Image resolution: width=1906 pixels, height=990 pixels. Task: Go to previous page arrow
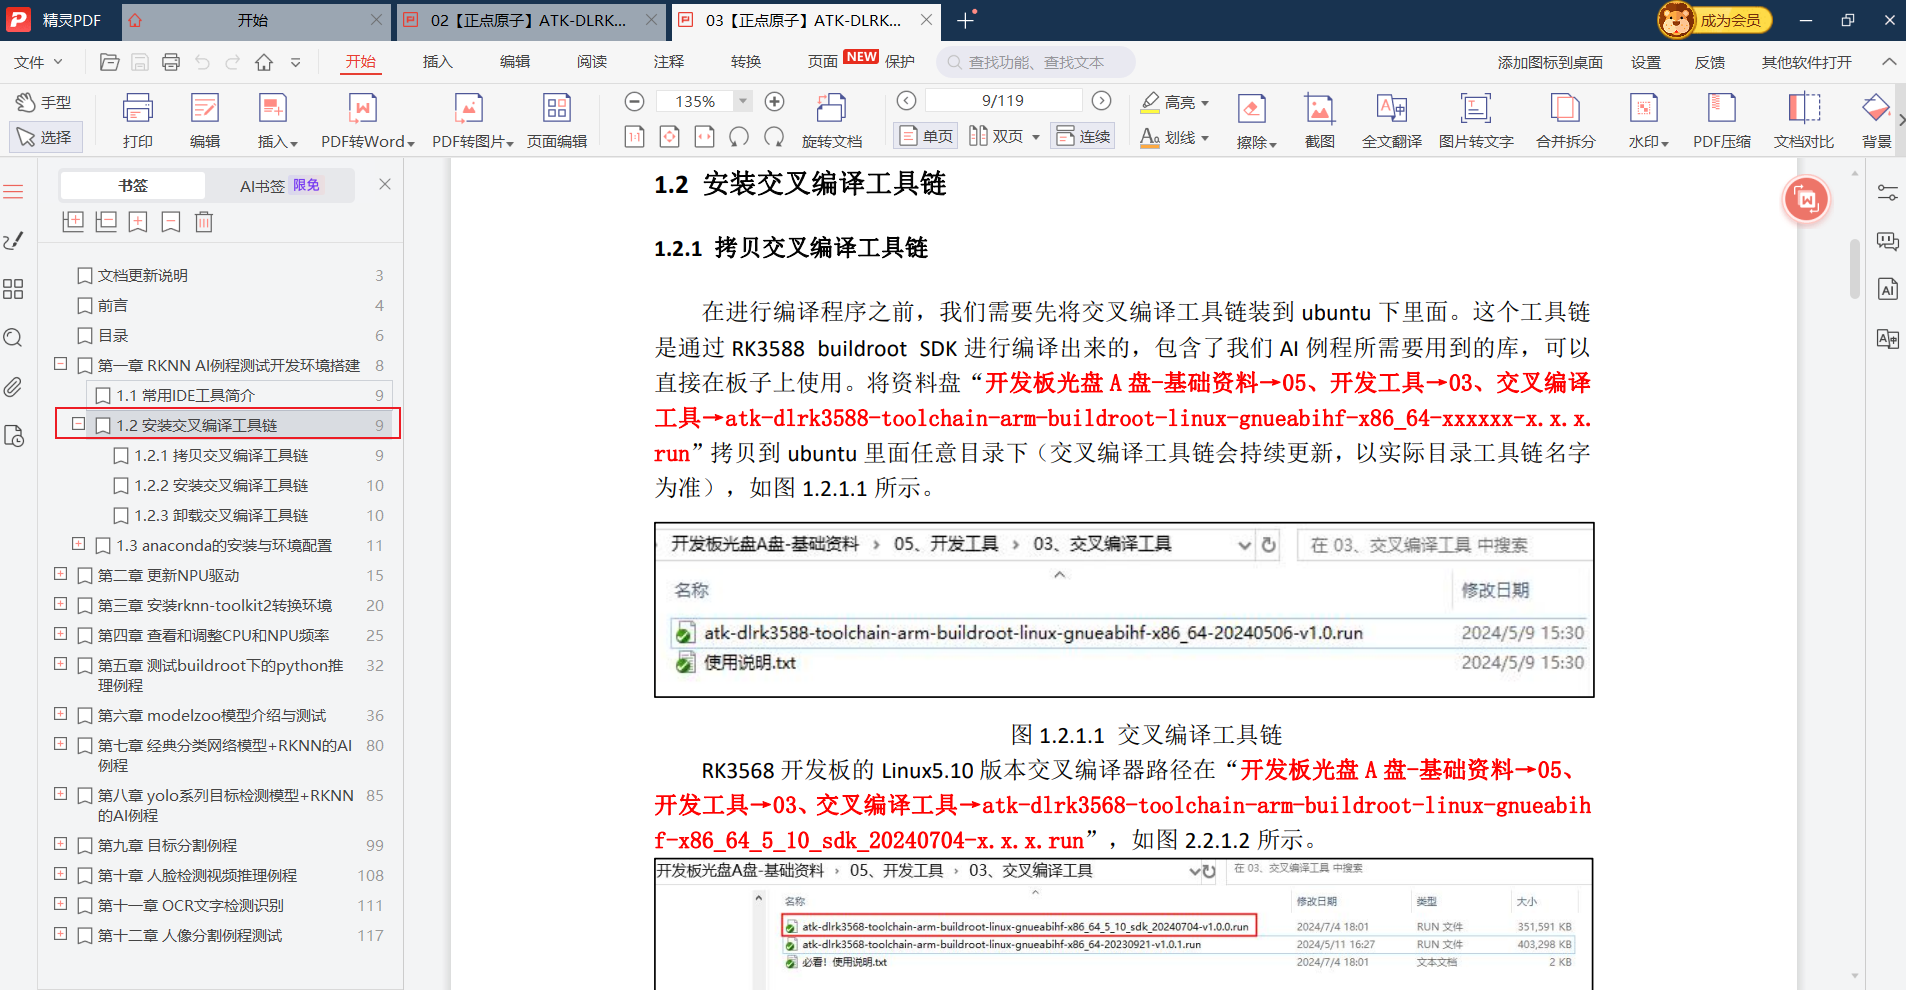coord(906,100)
